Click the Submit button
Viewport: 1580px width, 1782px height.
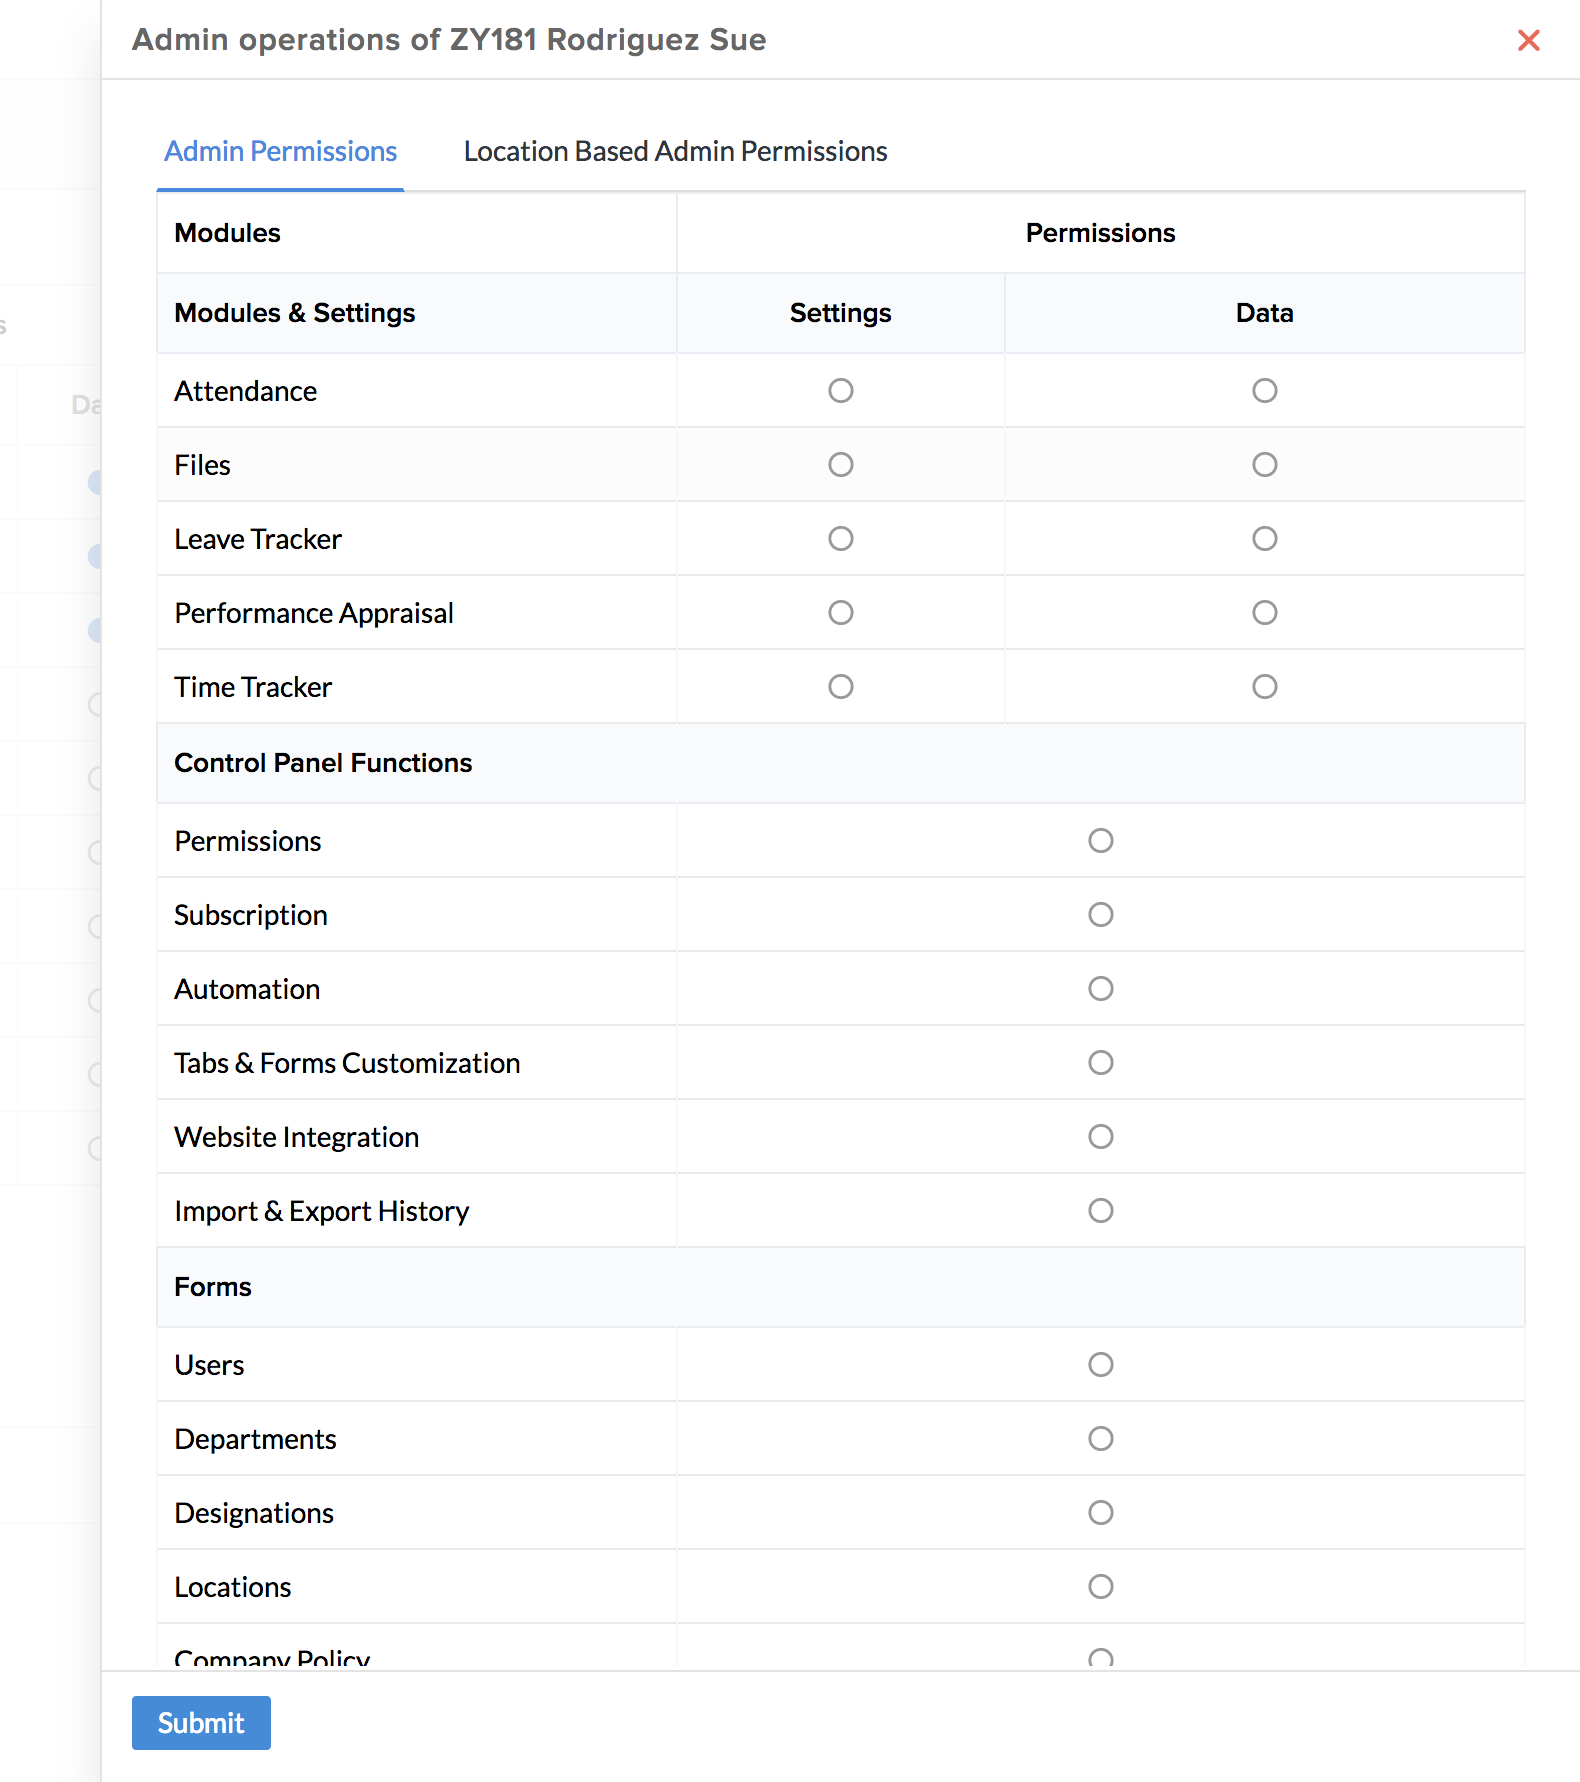pyautogui.click(x=201, y=1723)
